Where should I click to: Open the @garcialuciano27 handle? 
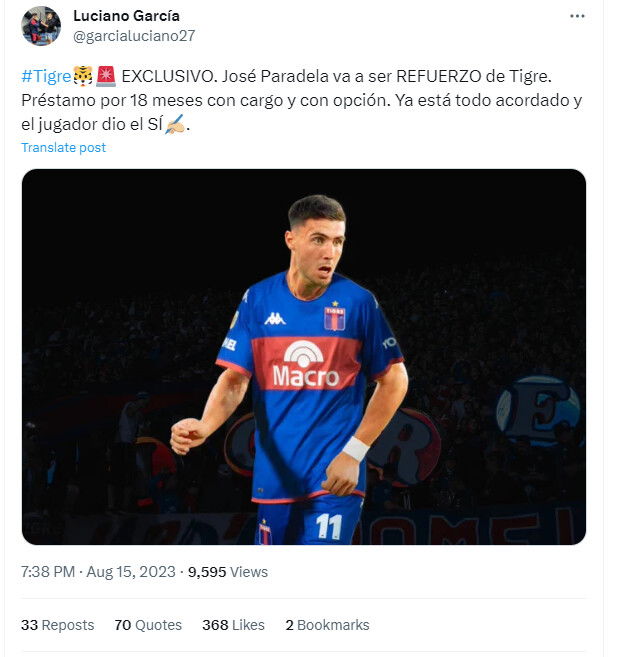tap(134, 36)
